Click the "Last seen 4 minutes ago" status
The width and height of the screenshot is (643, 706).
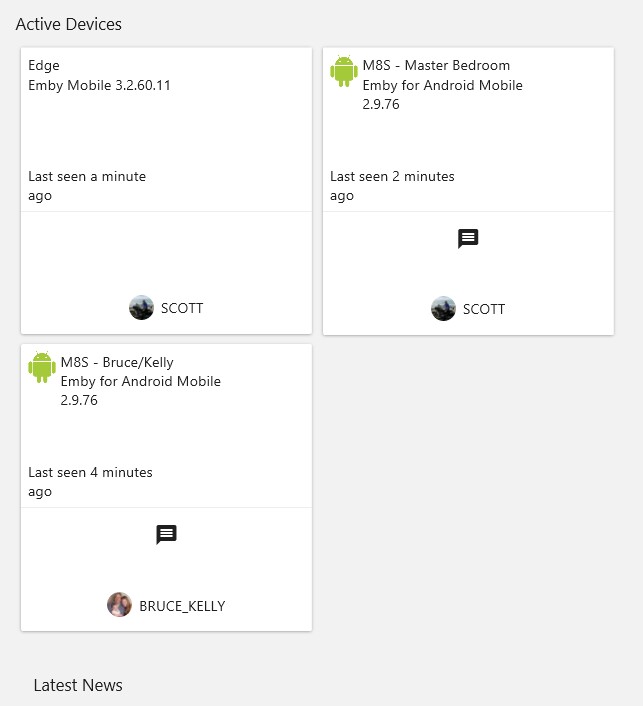pos(90,482)
